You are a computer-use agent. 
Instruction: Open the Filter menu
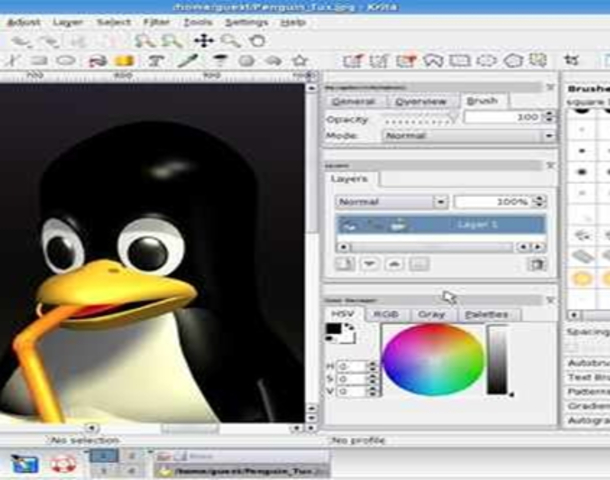(157, 23)
